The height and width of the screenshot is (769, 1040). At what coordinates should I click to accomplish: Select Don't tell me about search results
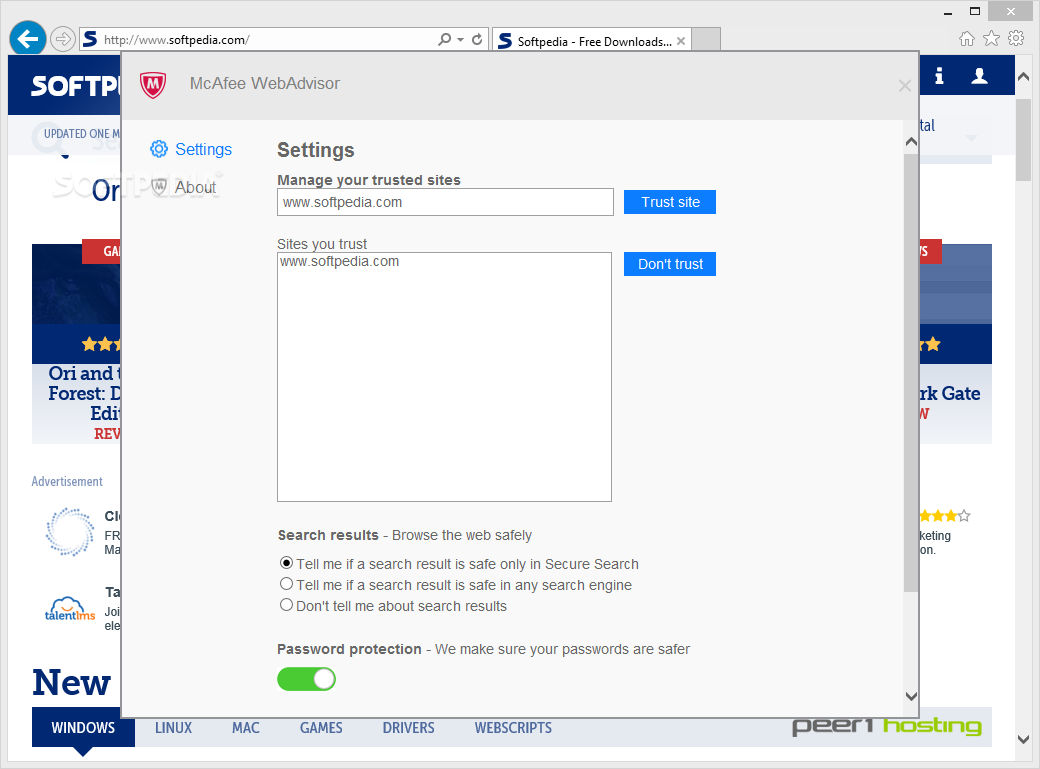click(x=286, y=604)
